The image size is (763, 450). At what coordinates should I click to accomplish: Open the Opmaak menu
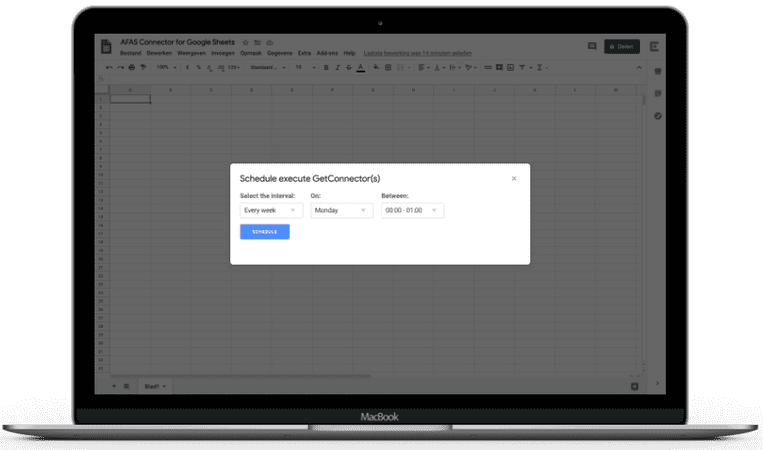251,53
